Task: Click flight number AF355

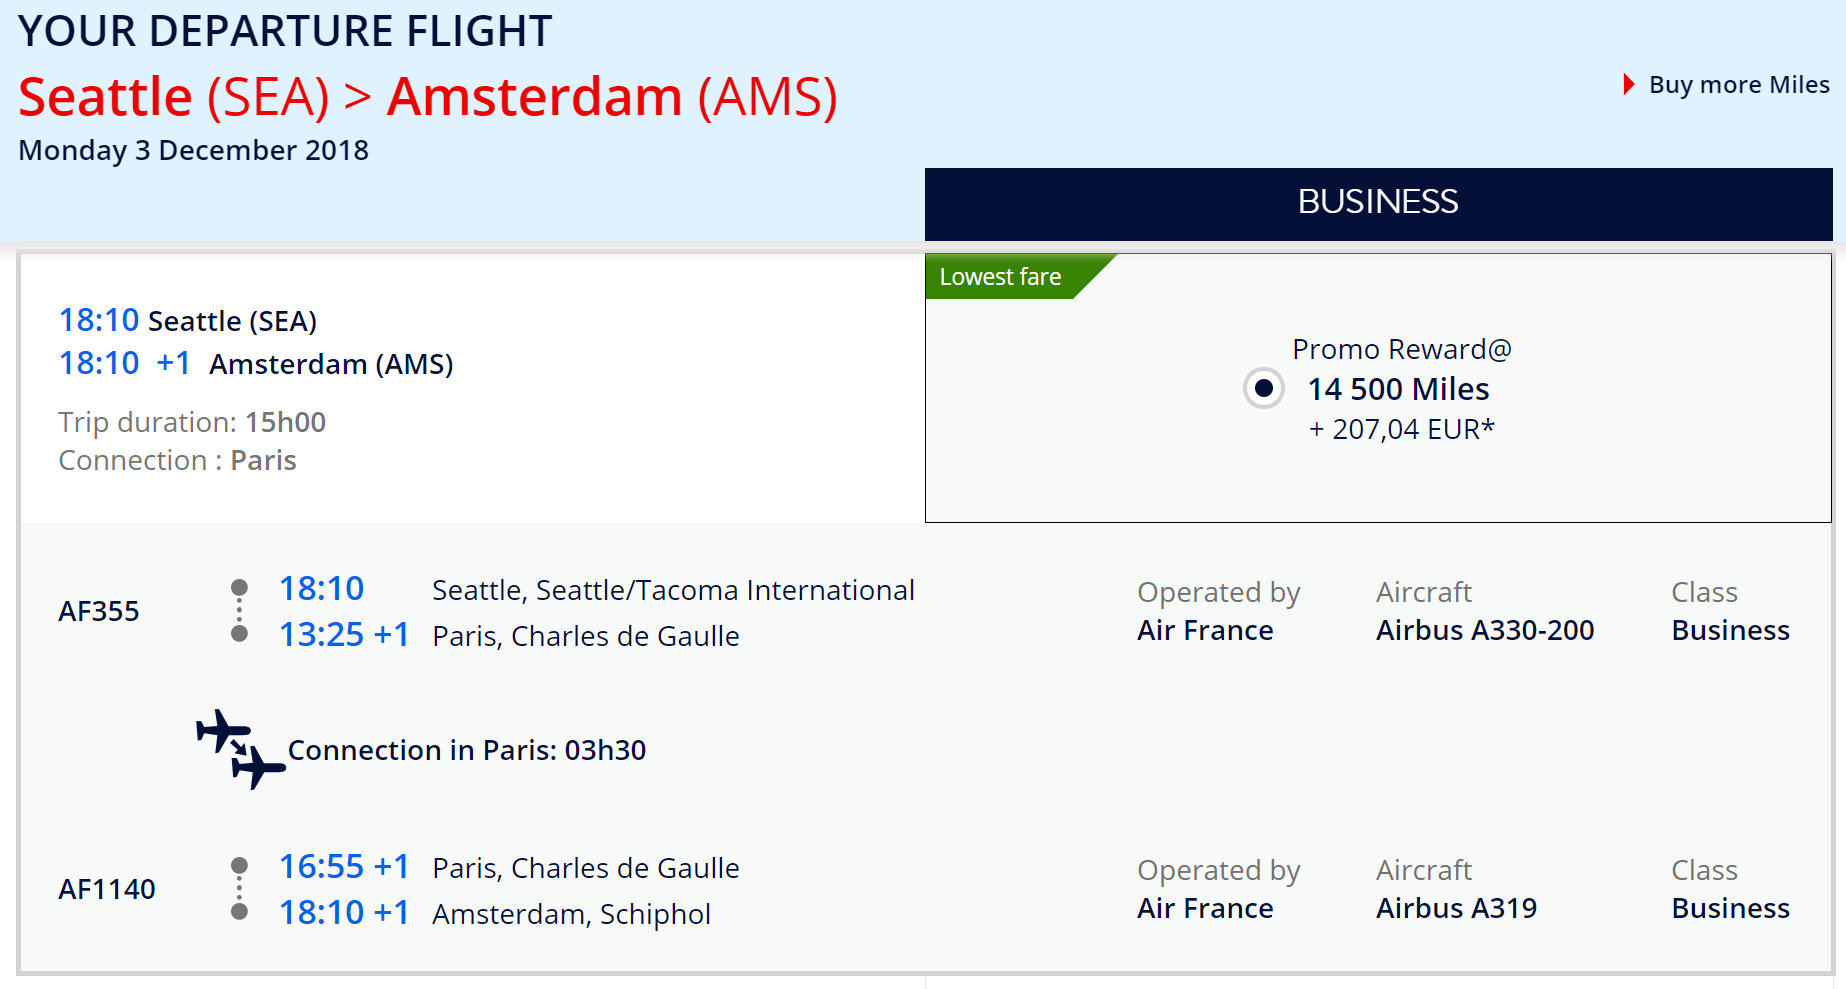Action: pos(99,611)
